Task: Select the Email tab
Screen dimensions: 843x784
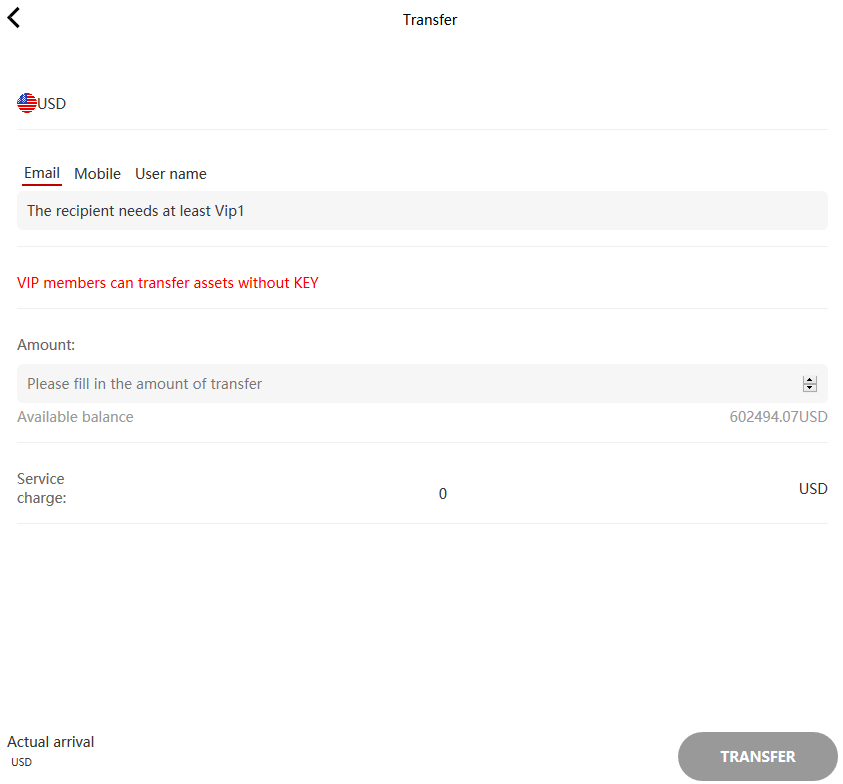Action: point(41,172)
